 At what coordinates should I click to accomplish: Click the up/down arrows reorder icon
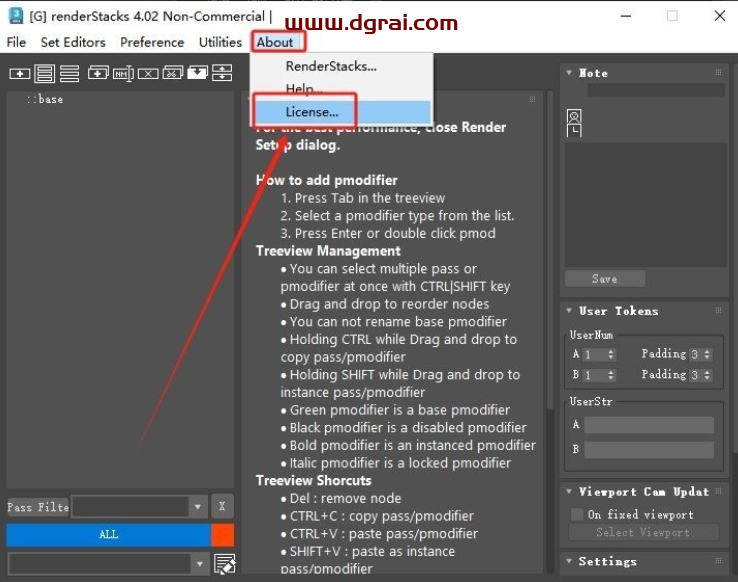click(x=222, y=73)
